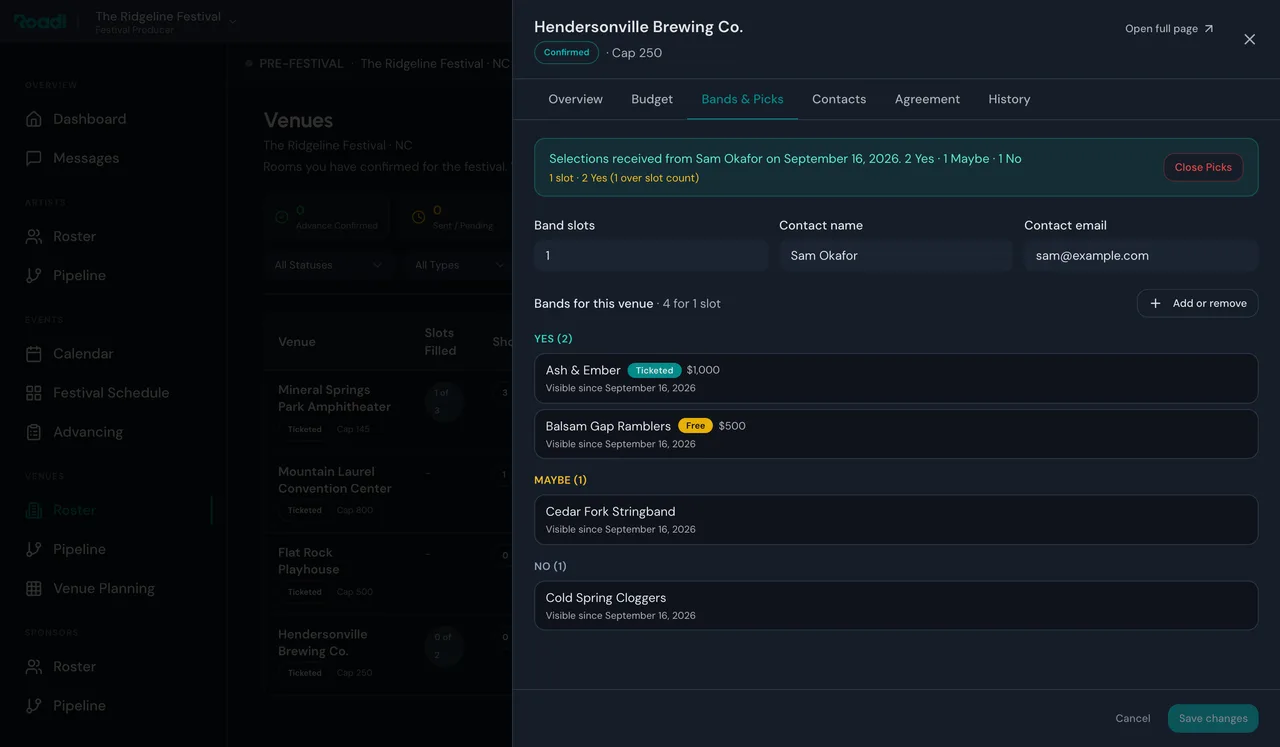This screenshot has height=747, width=1280.
Task: Open The Ridgeline Festival switcher chevron
Action: [x=233, y=22]
